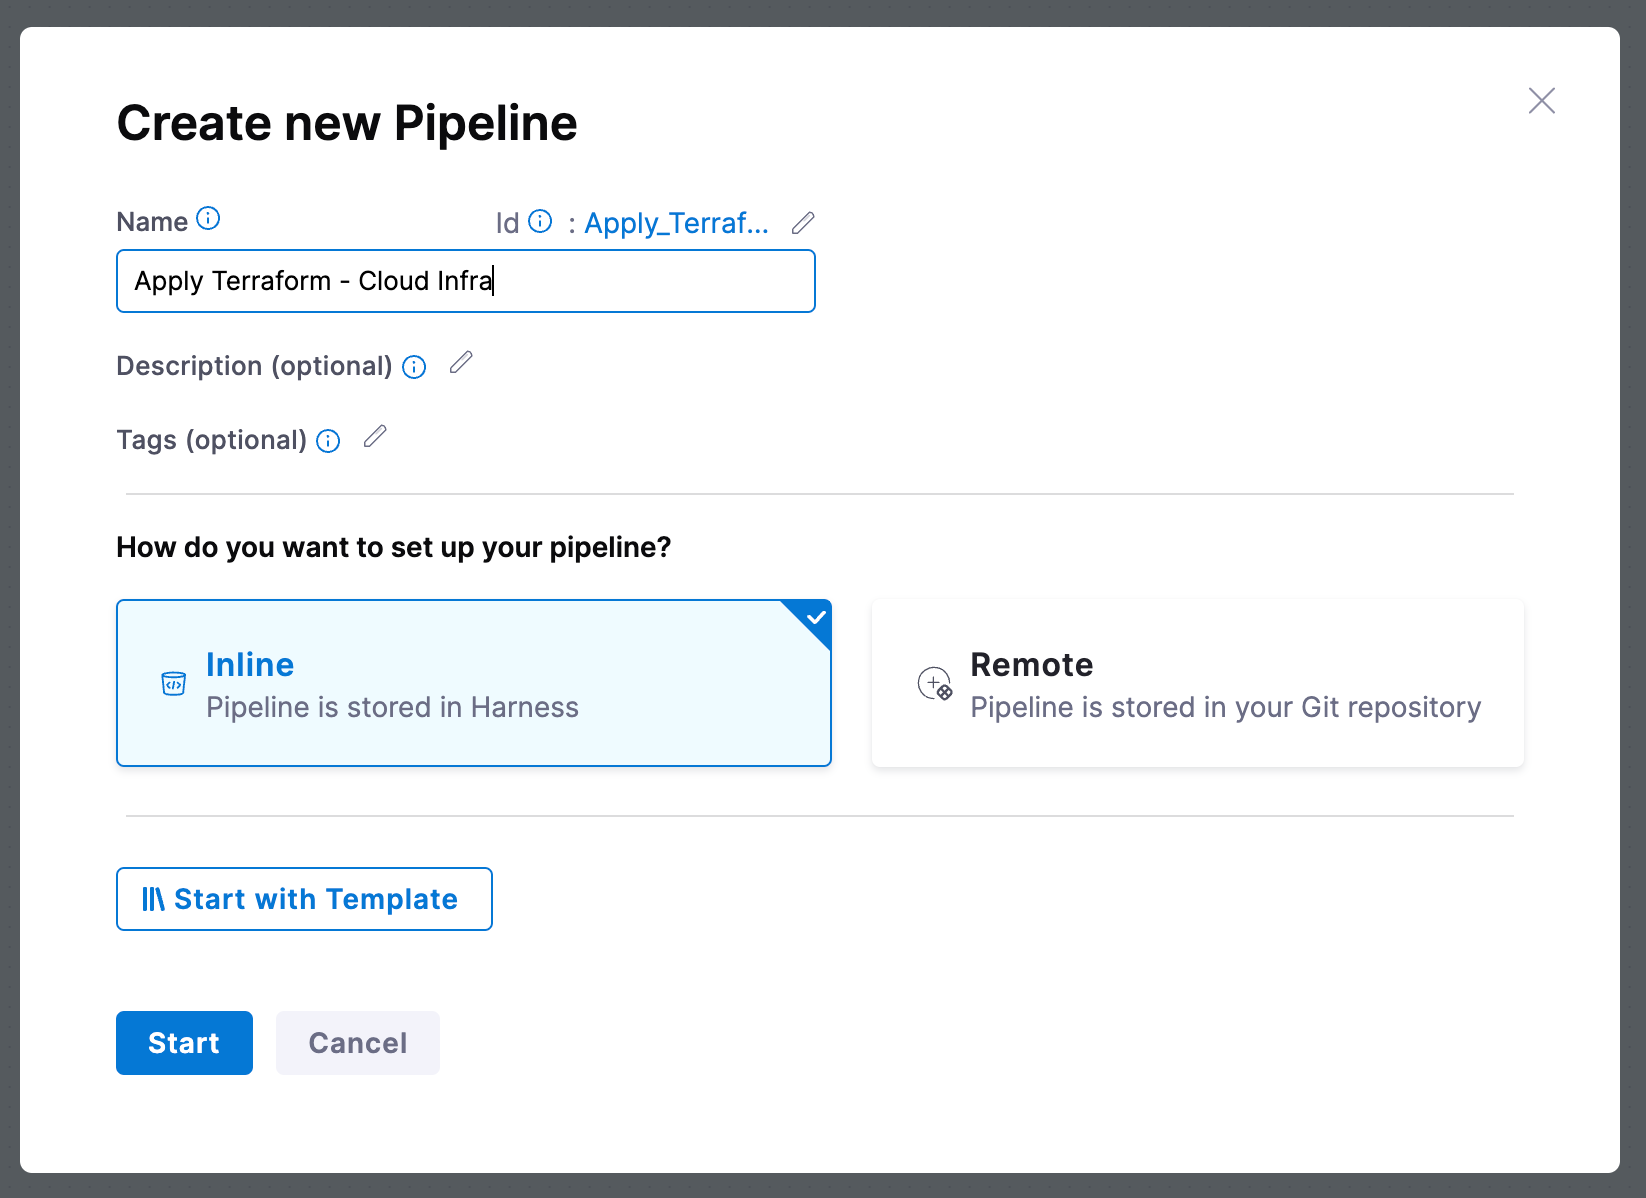This screenshot has height=1198, width=1646.
Task: Click the info icon beside Name
Action: point(208,219)
